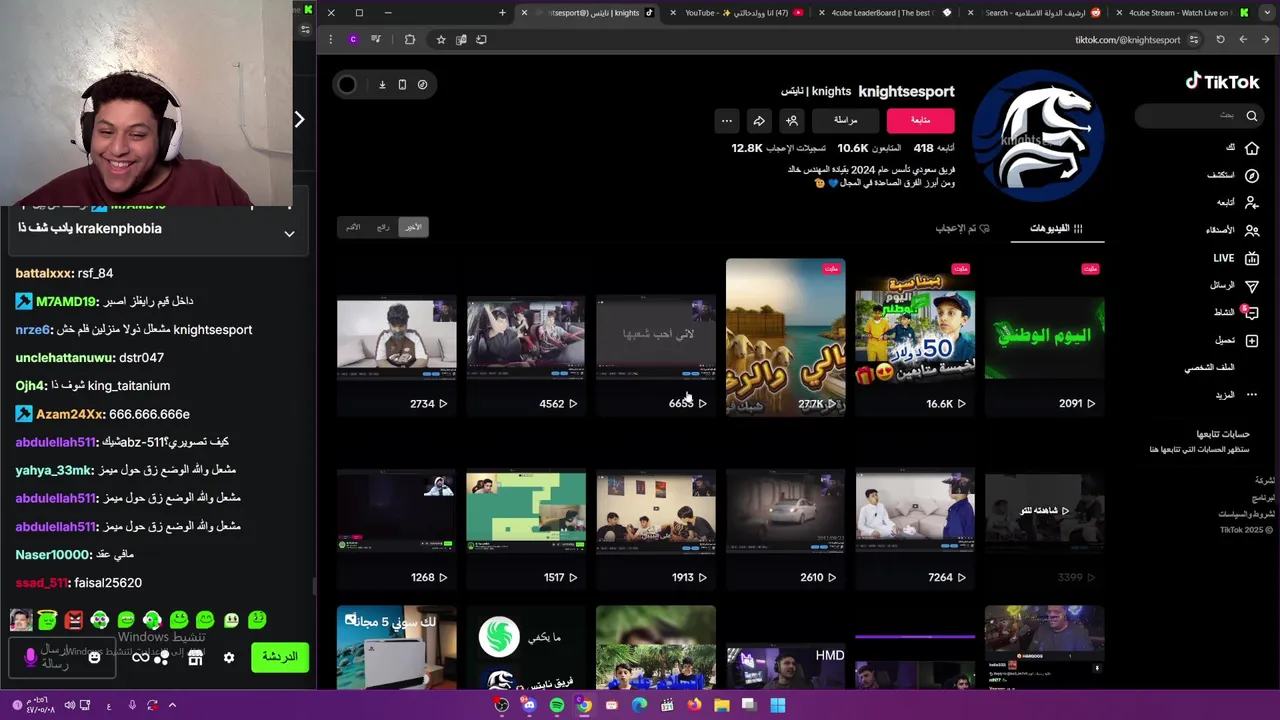Open the browser three-dots menu
This screenshot has height=720, width=1280.
coord(330,40)
